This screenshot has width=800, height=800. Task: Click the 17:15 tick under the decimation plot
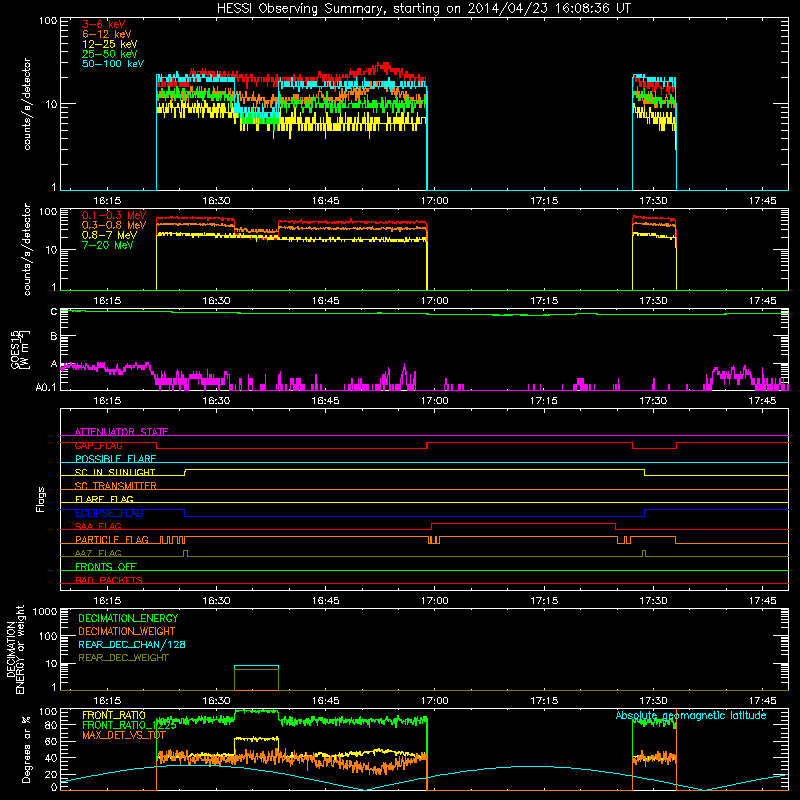click(x=544, y=701)
